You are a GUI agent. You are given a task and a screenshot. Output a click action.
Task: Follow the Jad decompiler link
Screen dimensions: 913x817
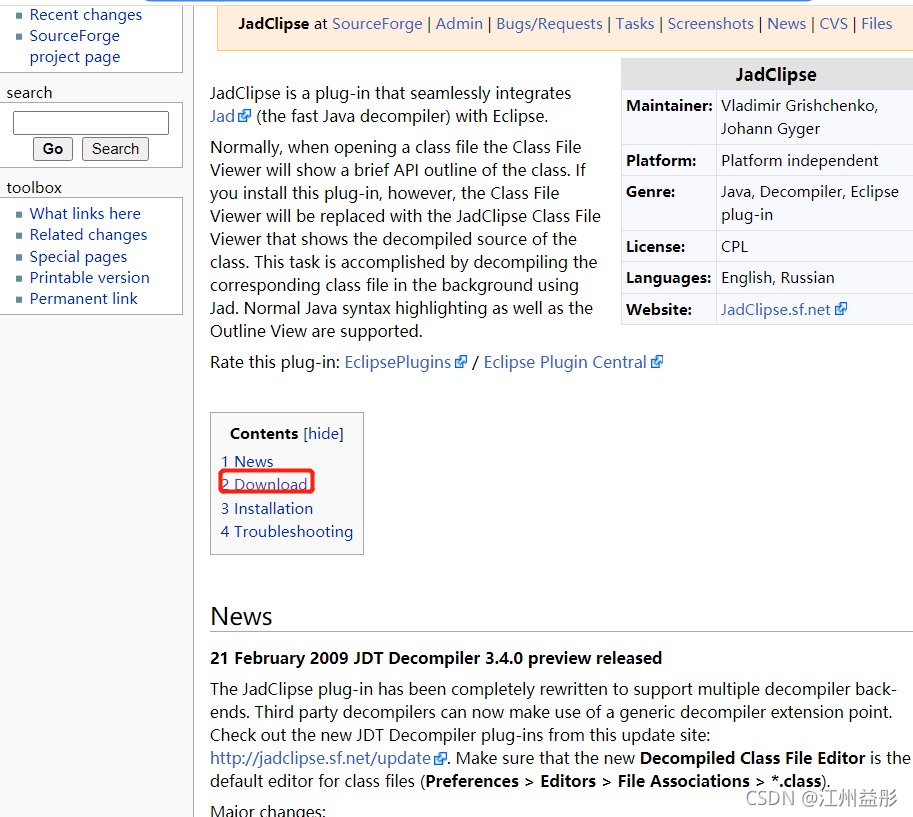click(x=222, y=116)
